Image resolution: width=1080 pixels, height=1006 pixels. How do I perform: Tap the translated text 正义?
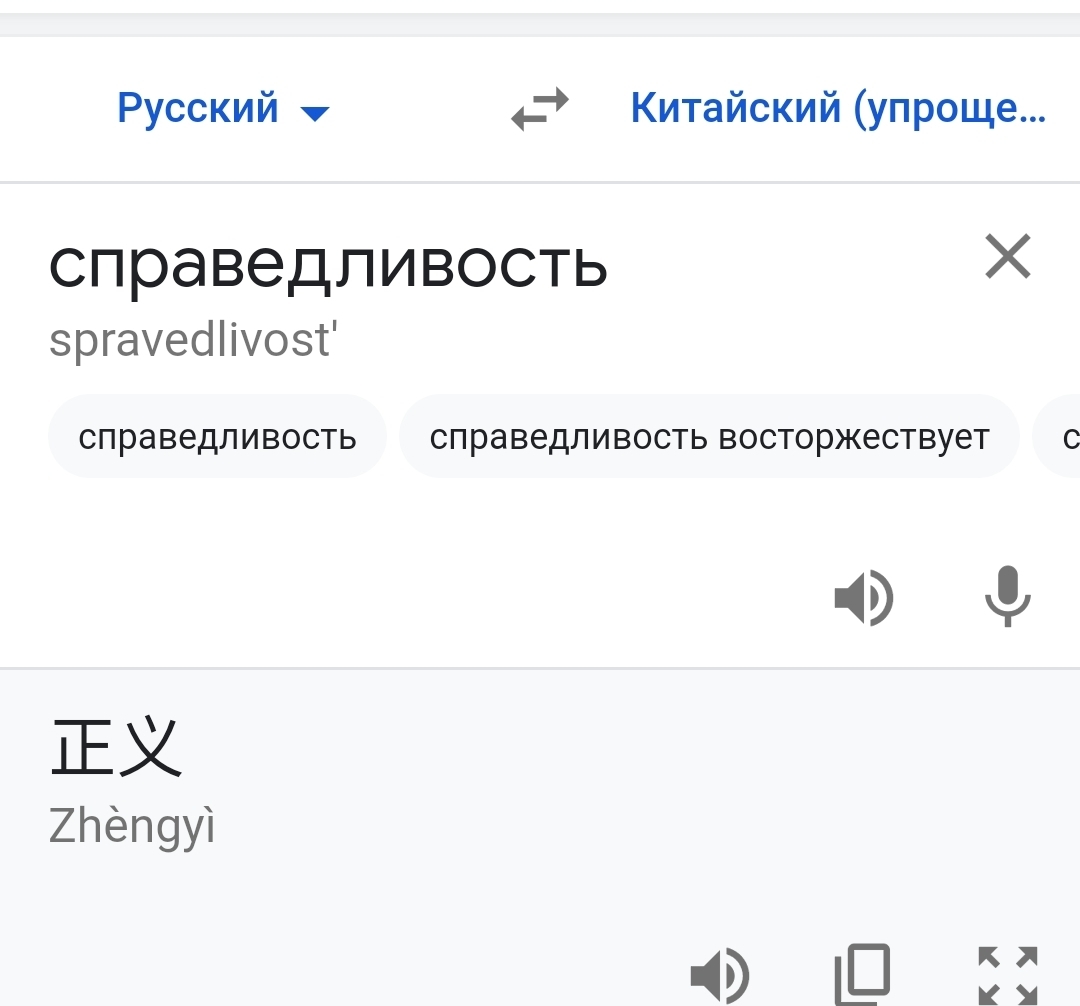[116, 747]
